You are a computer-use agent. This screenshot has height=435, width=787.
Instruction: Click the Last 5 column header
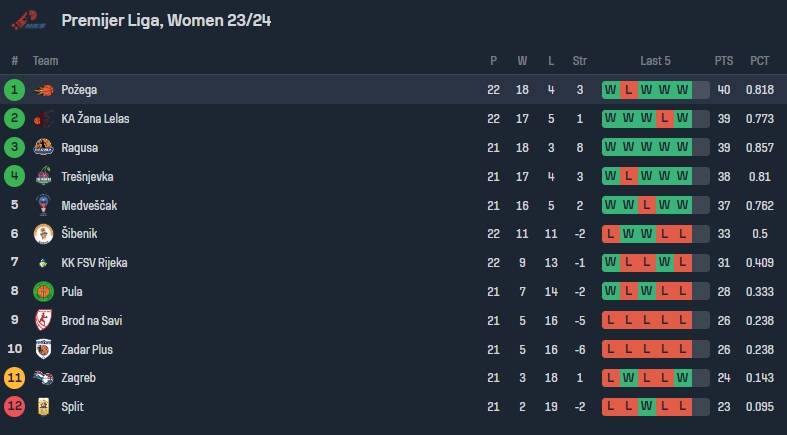pos(655,61)
